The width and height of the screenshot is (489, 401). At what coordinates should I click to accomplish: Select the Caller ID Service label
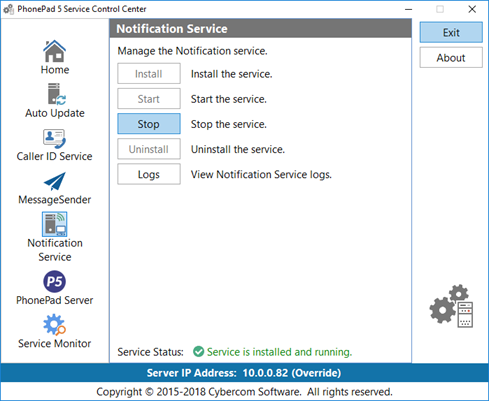tap(55, 156)
